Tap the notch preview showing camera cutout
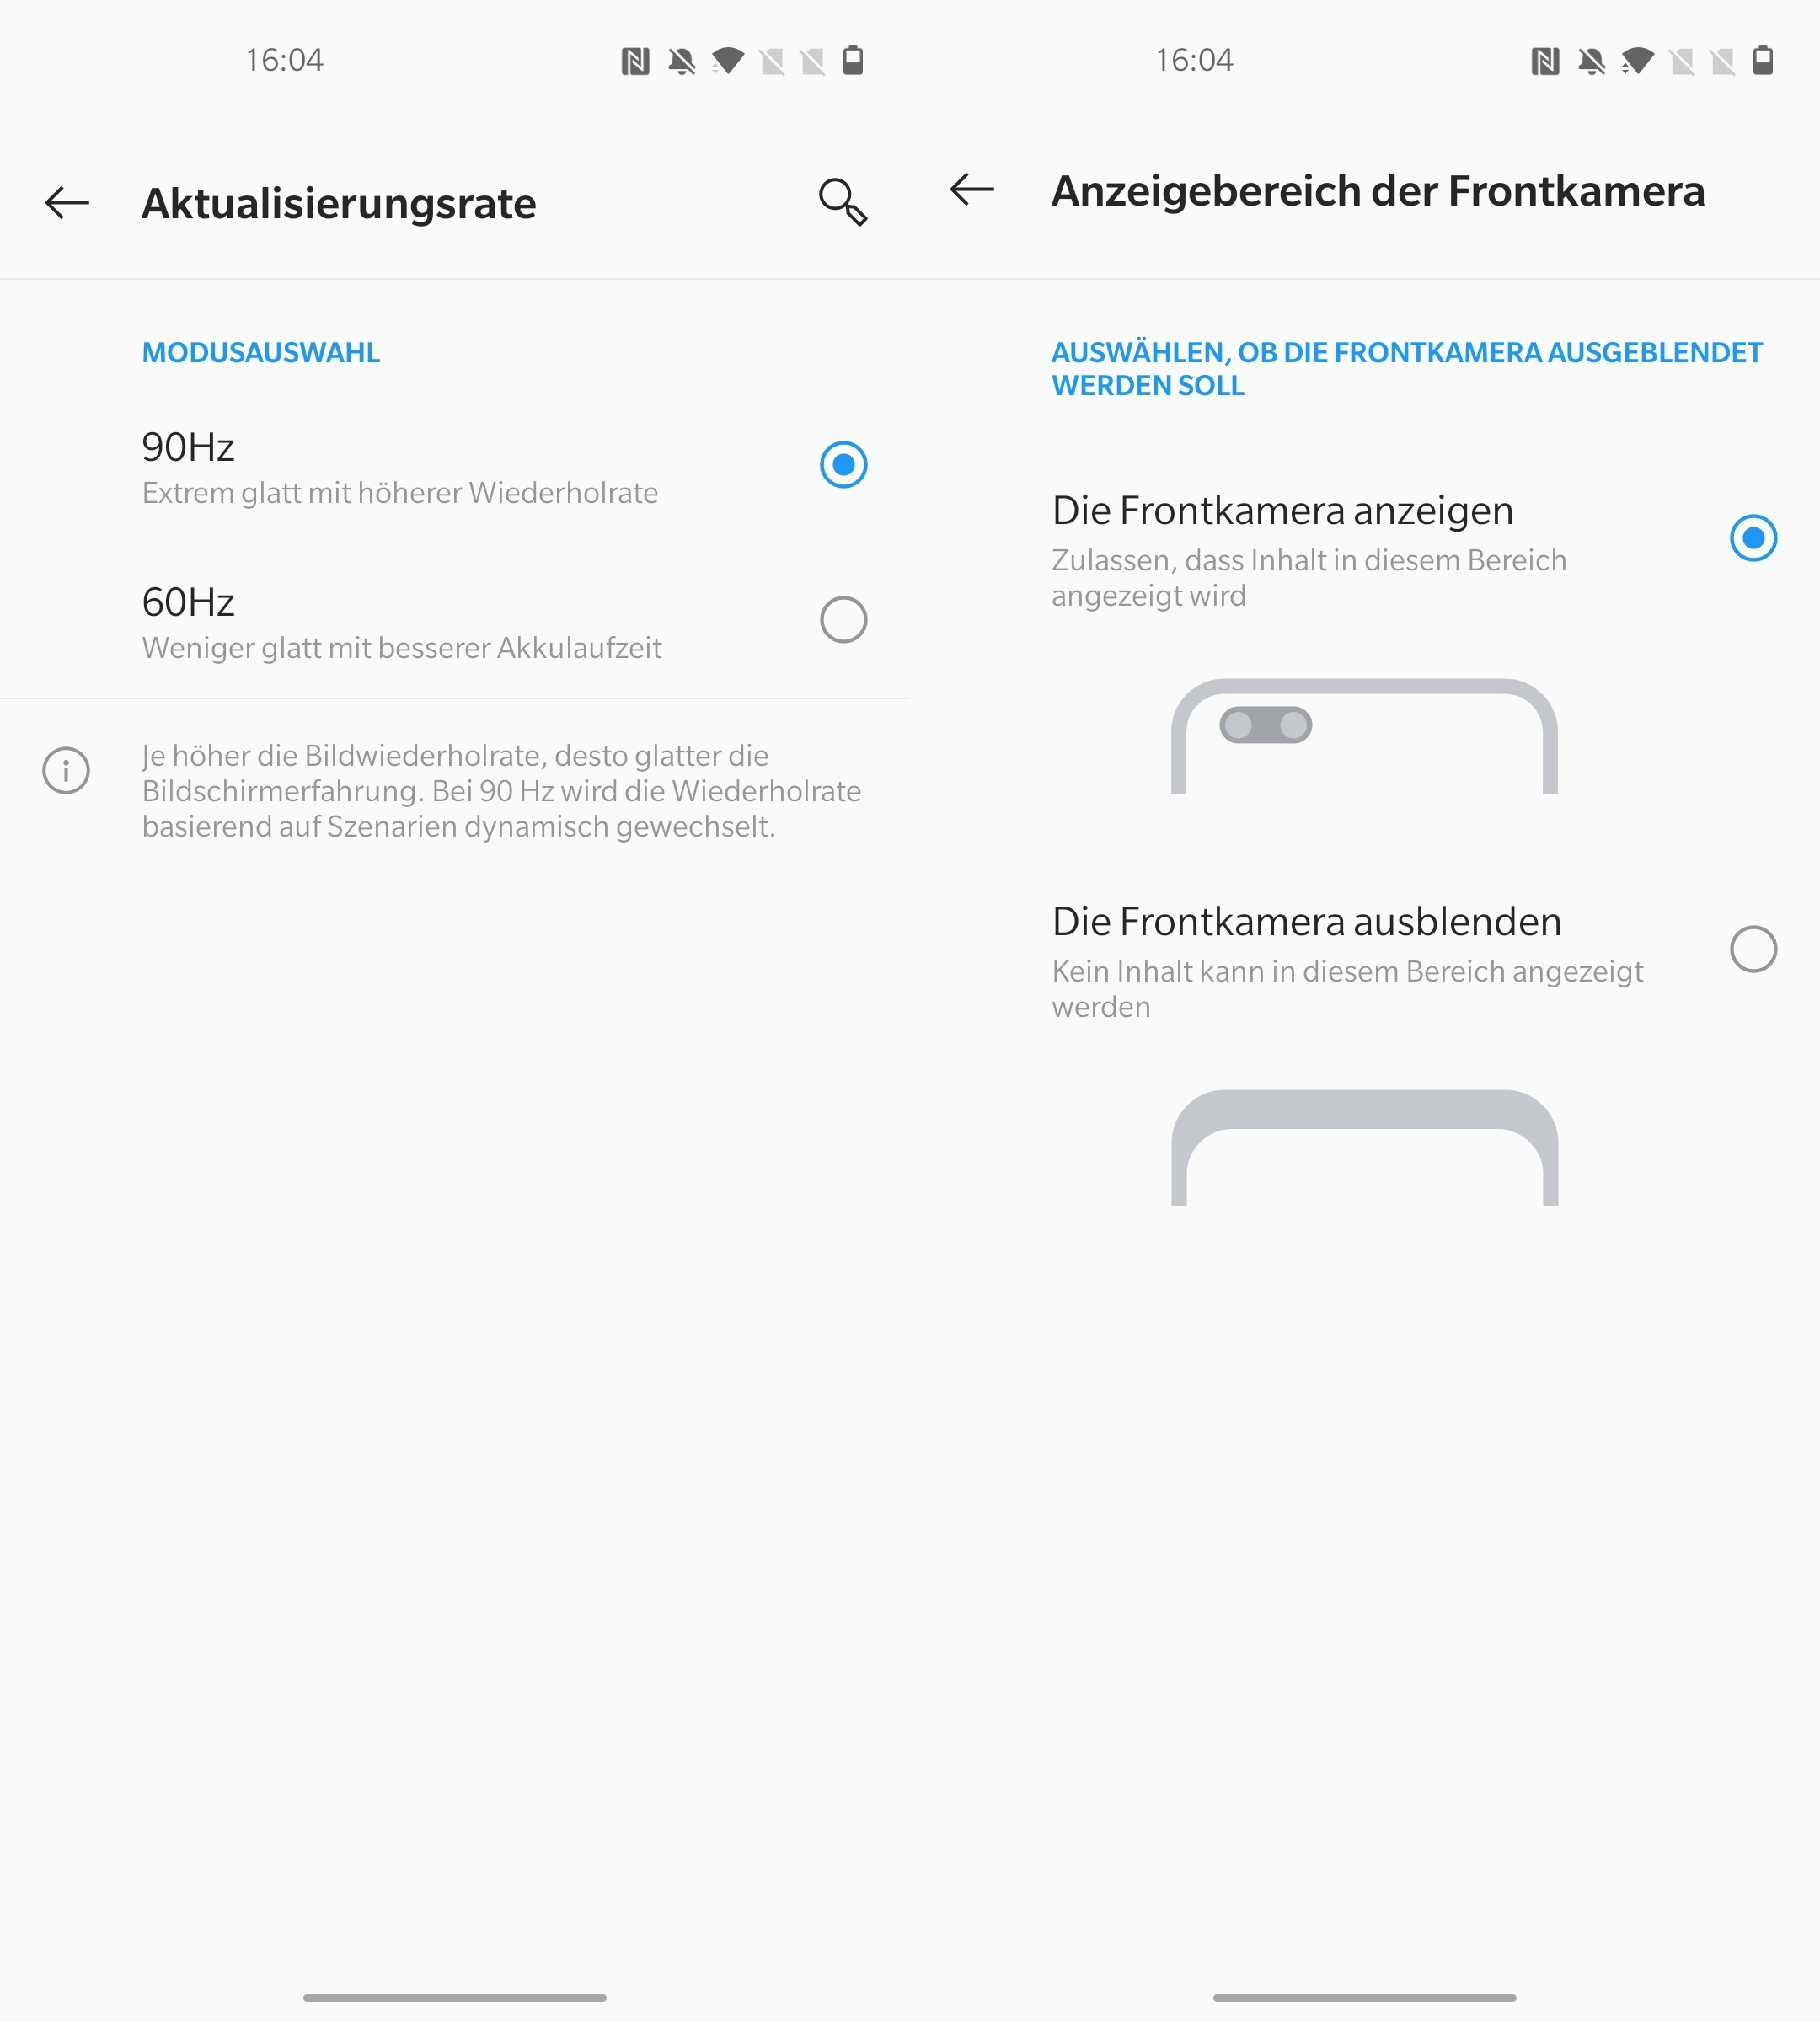This screenshot has width=1820, height=2022. tap(1364, 736)
